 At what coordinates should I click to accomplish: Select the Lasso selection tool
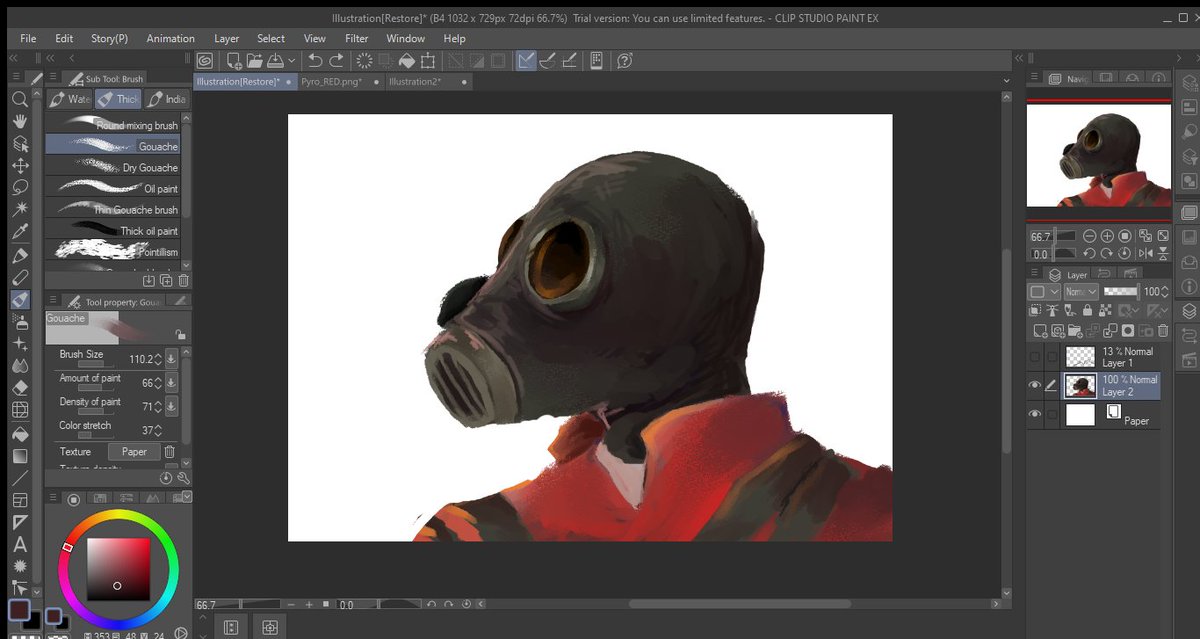(x=19, y=187)
